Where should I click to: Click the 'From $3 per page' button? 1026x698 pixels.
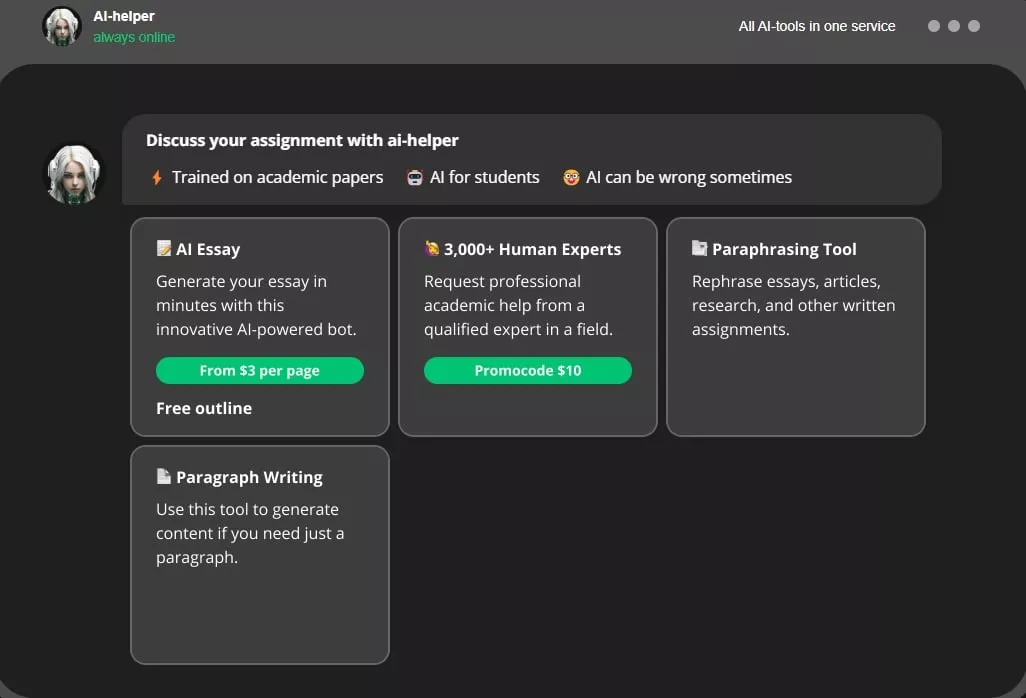260,370
